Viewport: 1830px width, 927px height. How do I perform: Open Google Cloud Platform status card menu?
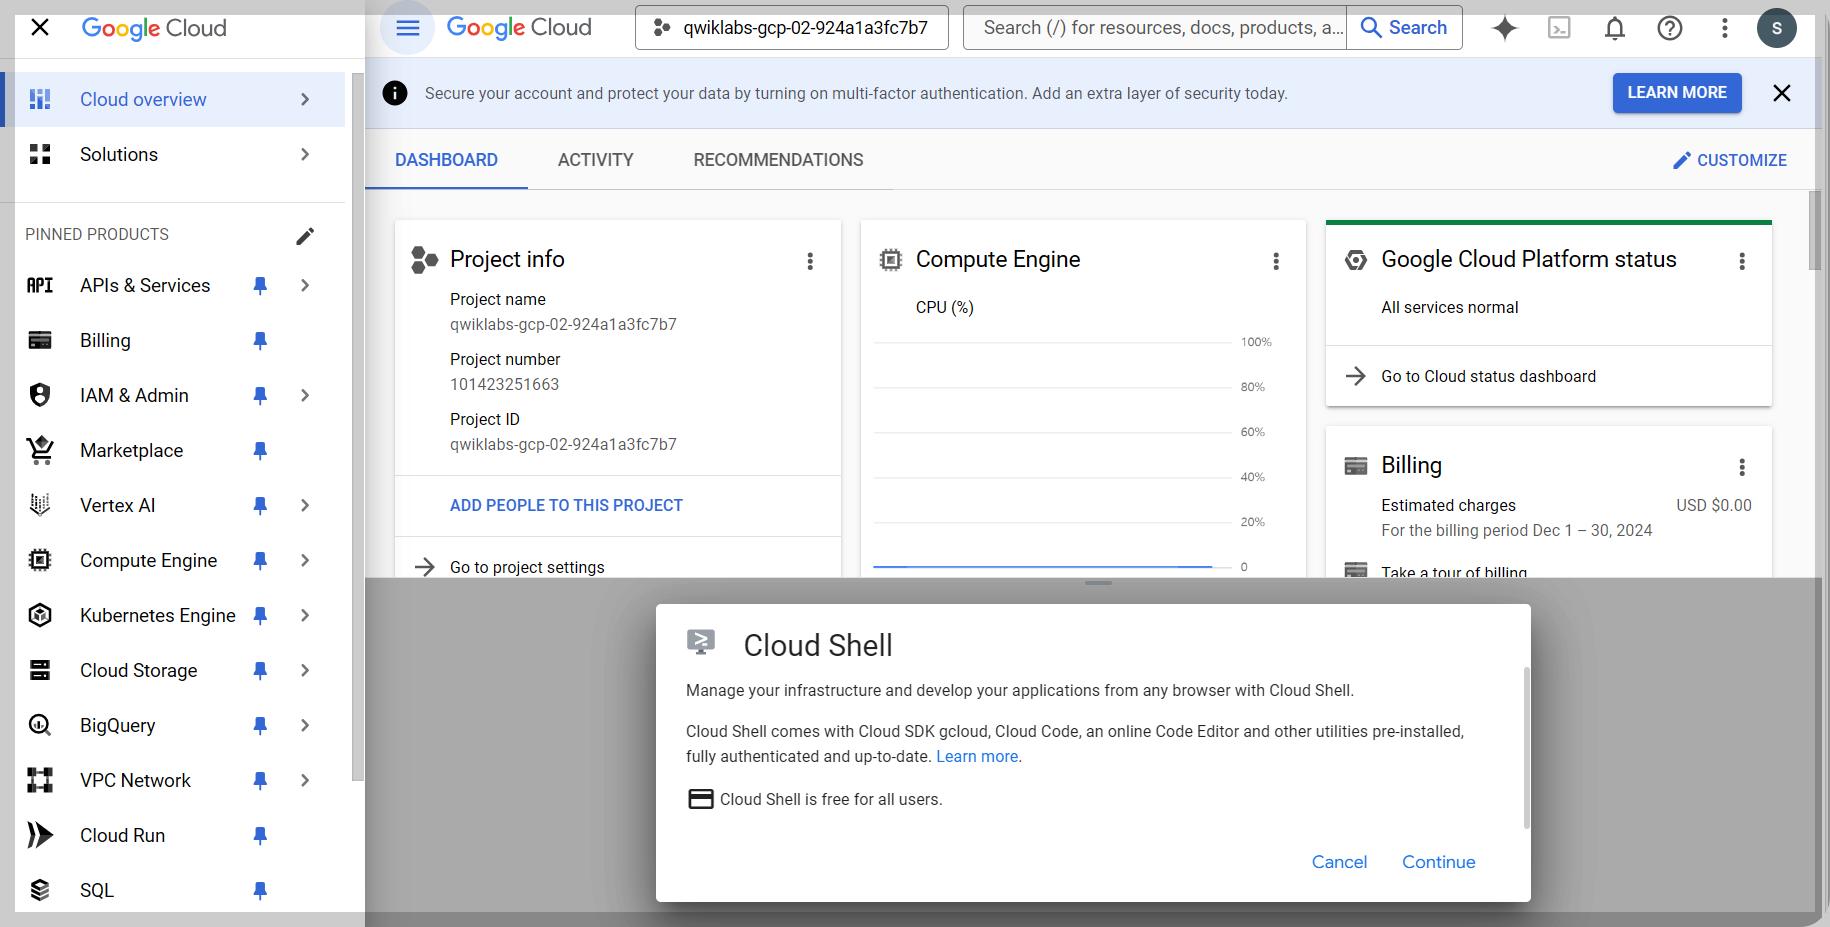[x=1741, y=261]
